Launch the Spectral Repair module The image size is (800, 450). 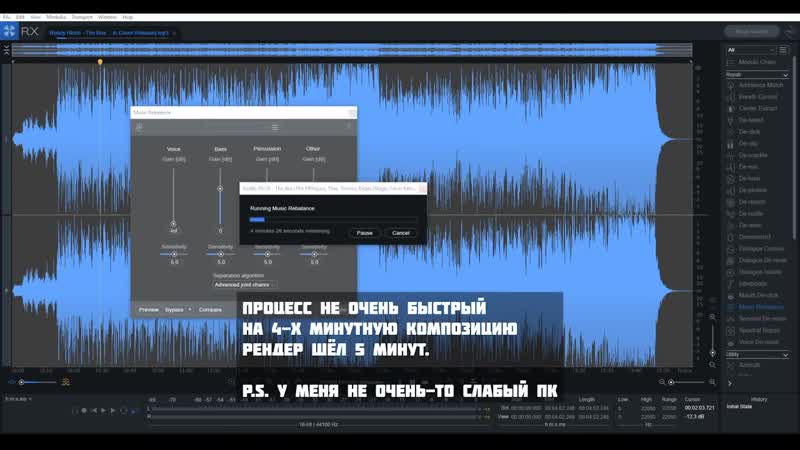tap(759, 330)
